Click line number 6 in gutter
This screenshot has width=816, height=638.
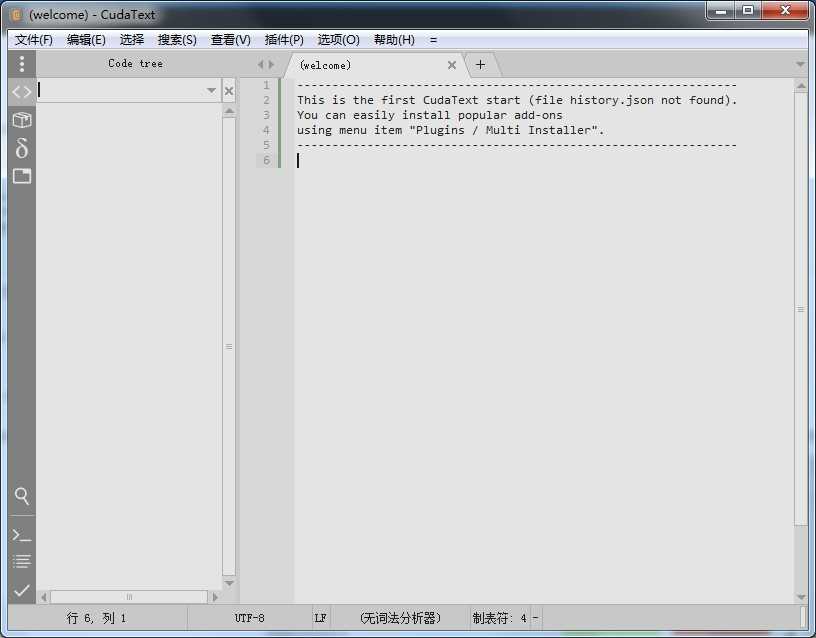point(266,160)
